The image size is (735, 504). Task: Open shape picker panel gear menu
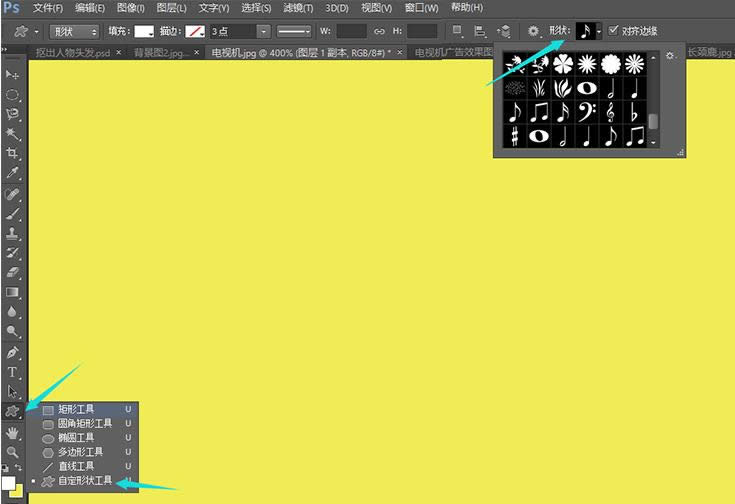point(670,56)
